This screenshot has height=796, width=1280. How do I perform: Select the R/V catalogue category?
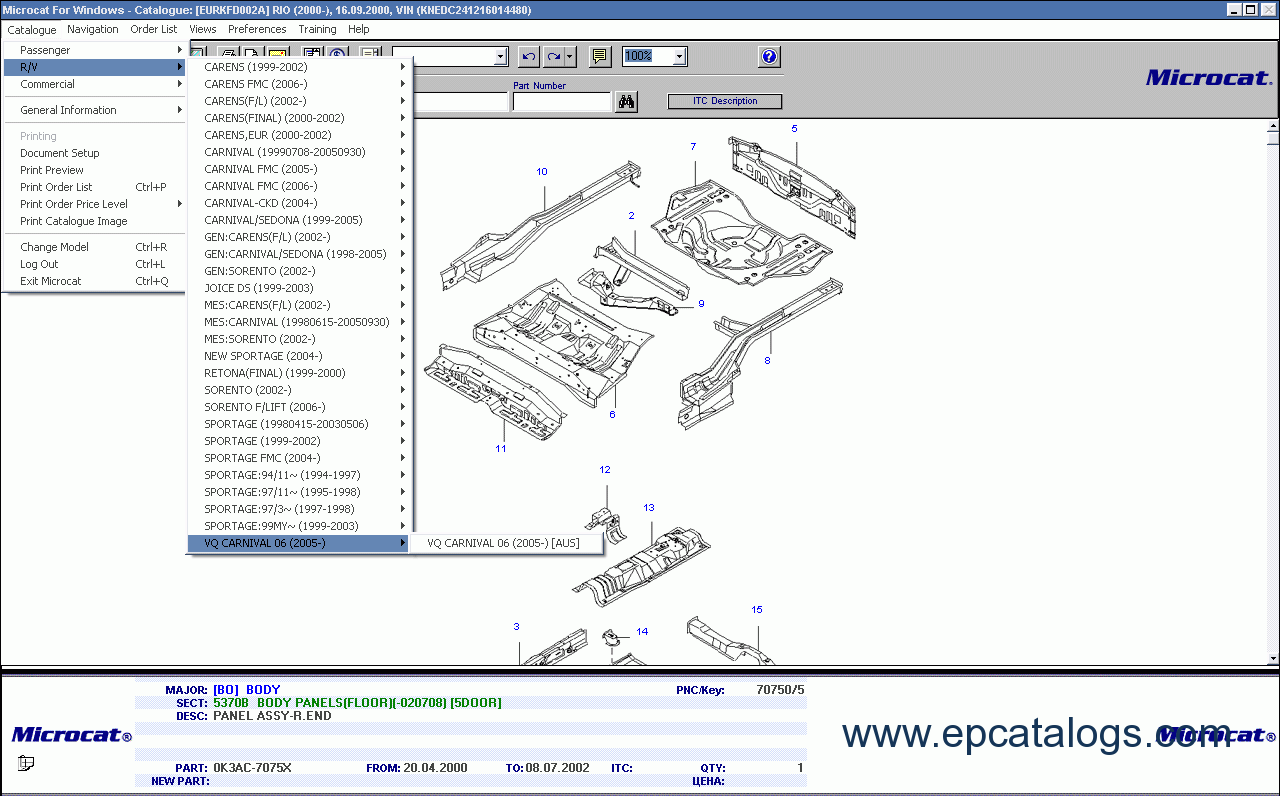pos(95,67)
